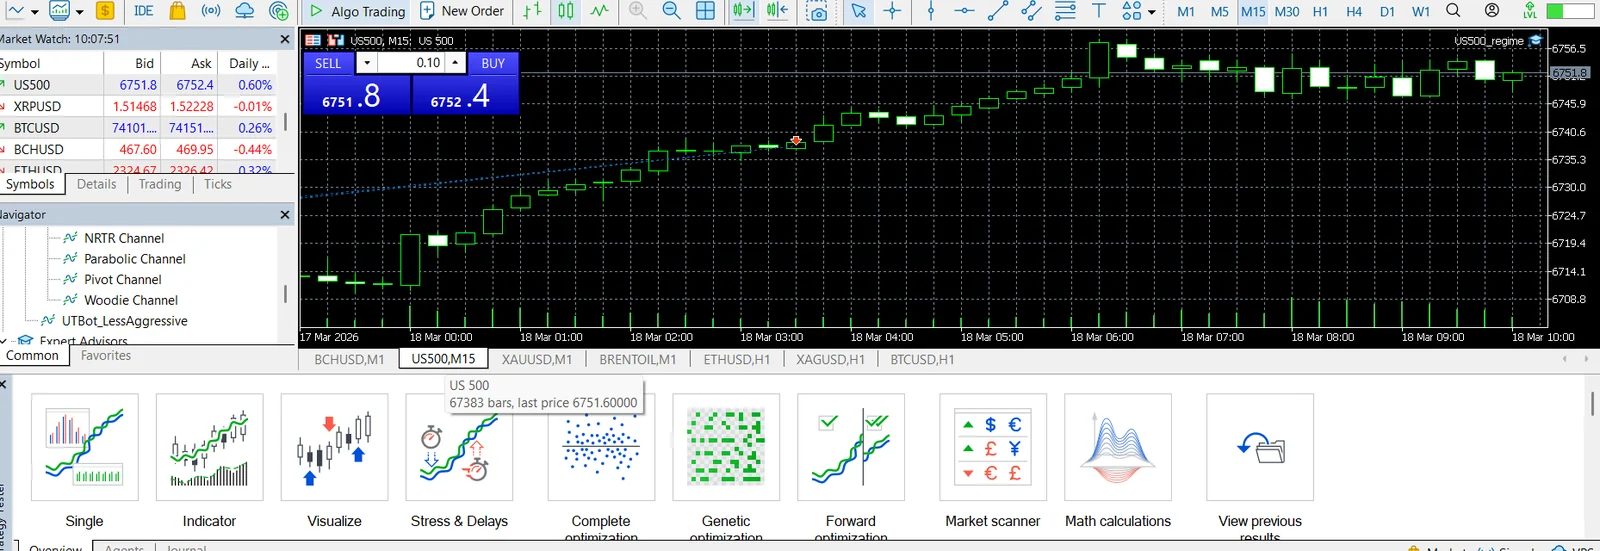
Task: Click the green LVL indicator icon
Action: [1529, 11]
